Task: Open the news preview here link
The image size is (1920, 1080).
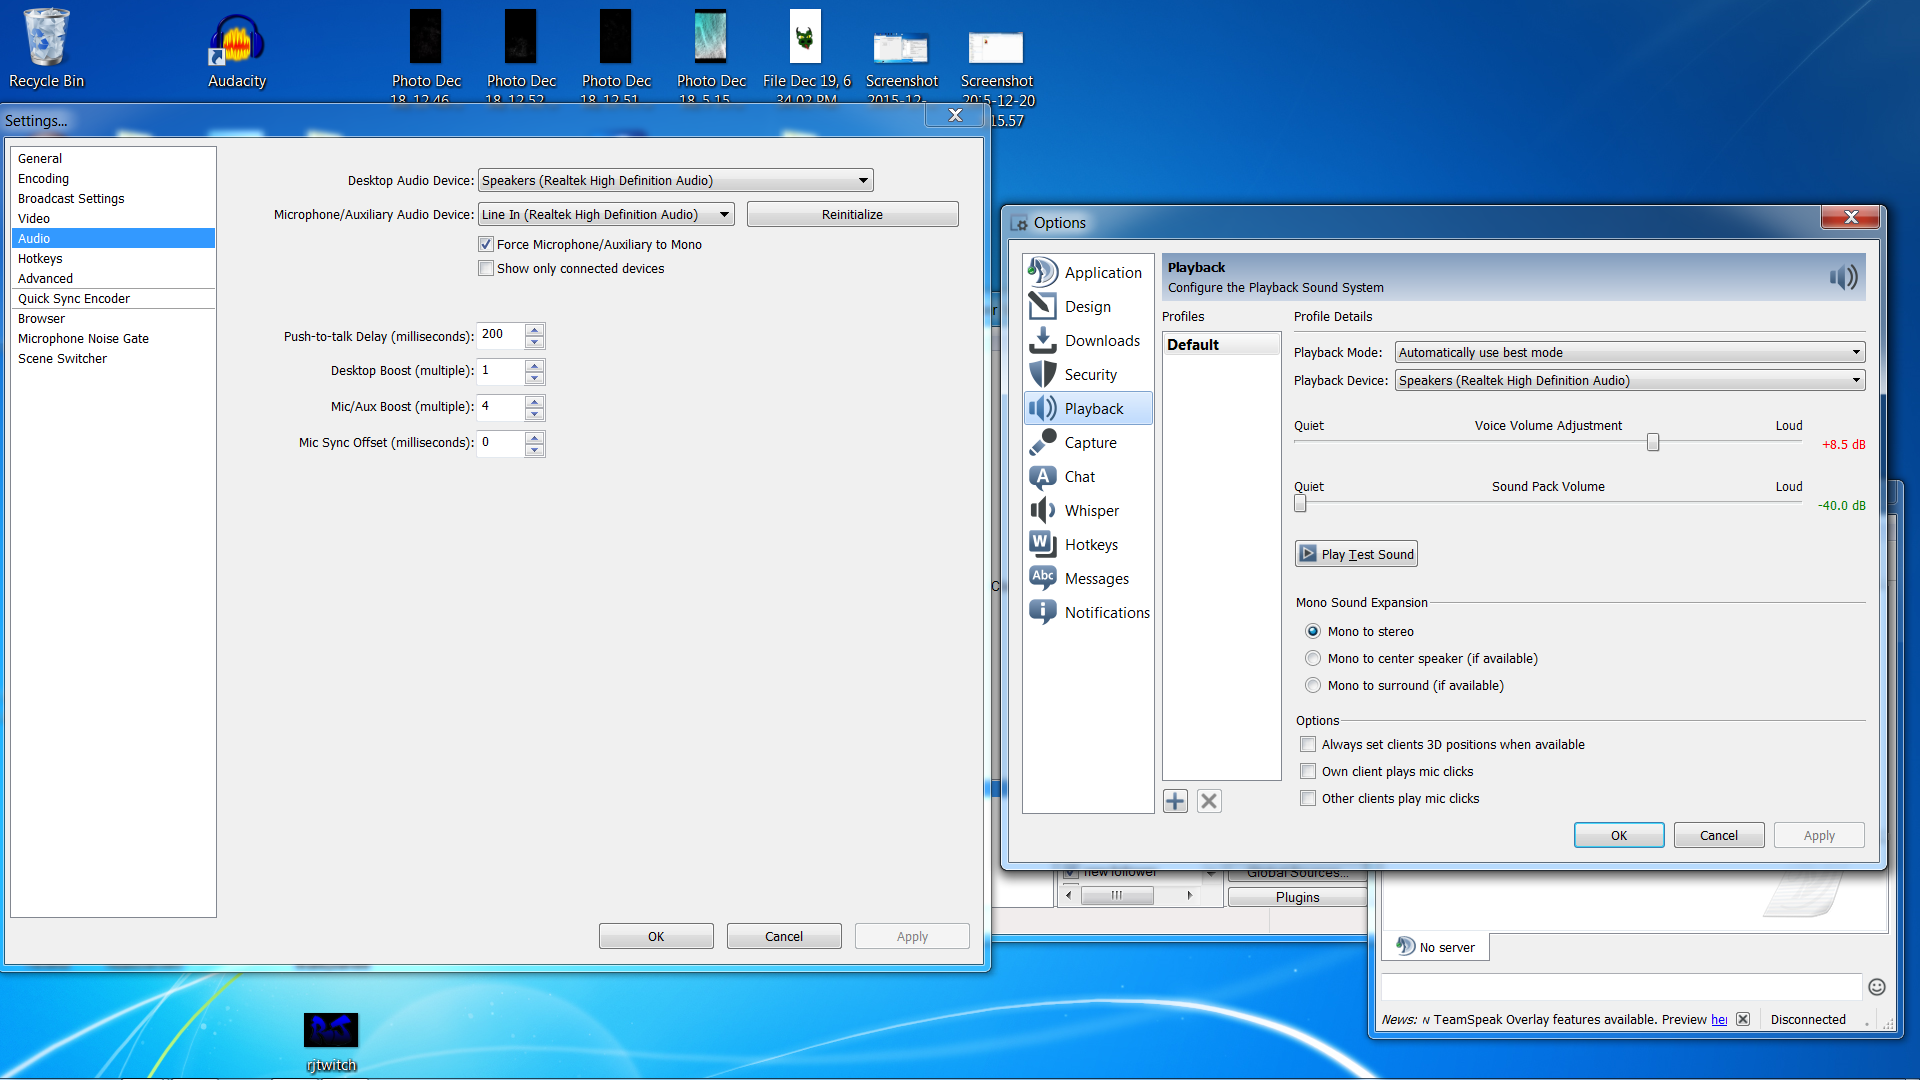Action: click(1719, 1019)
